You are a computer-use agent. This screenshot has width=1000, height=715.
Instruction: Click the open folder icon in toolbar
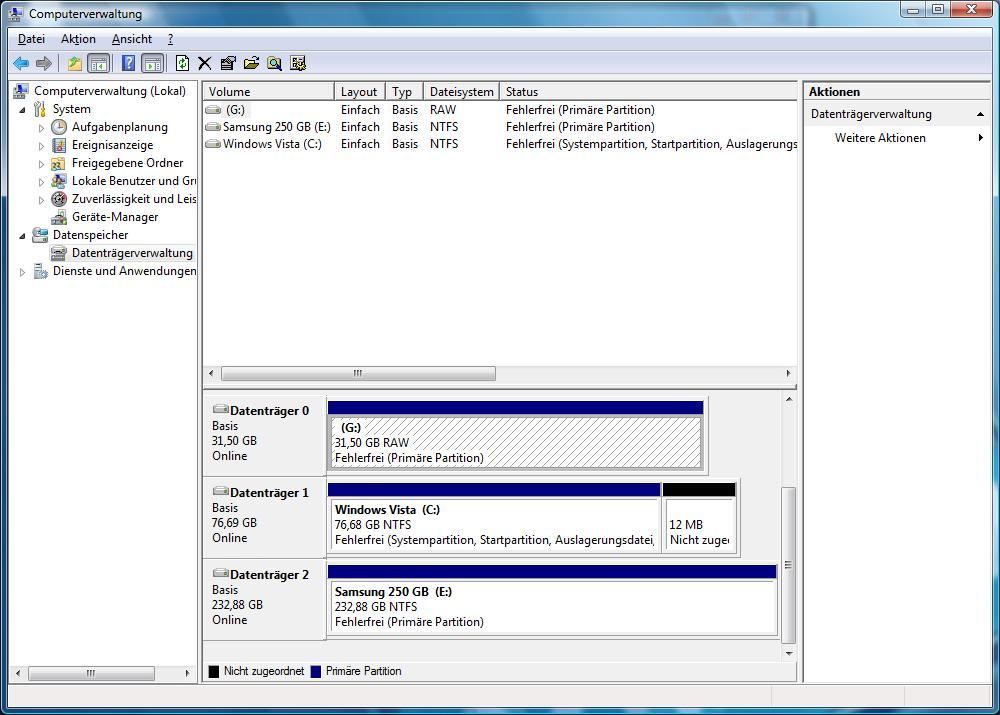(x=251, y=63)
